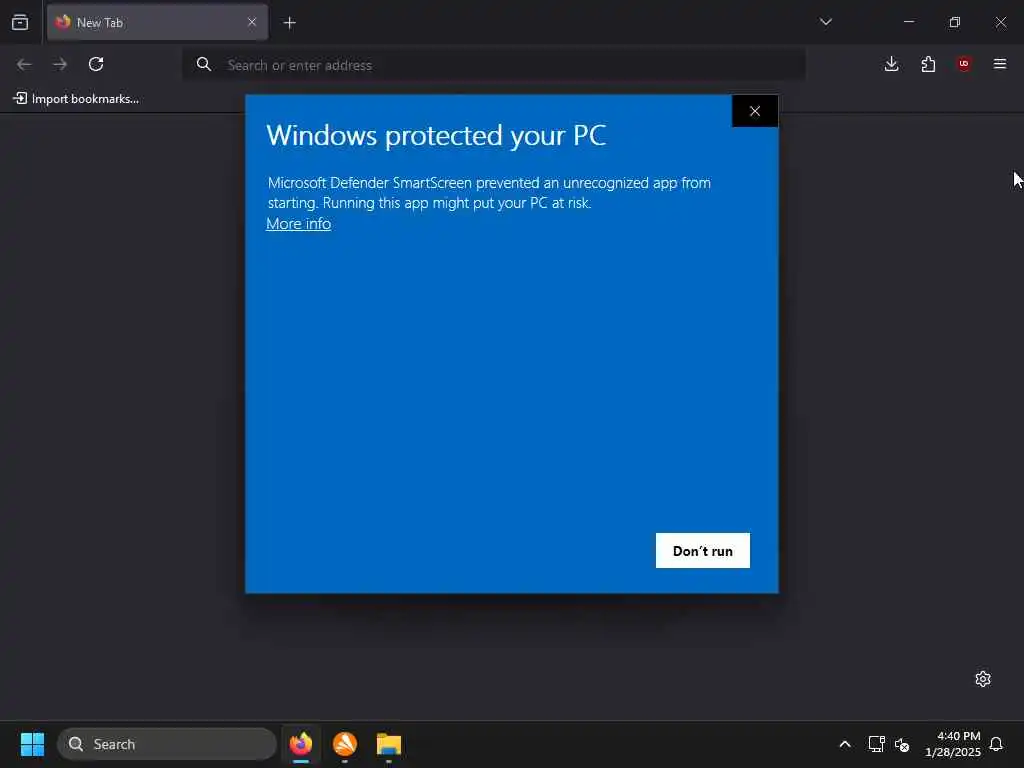Image resolution: width=1024 pixels, height=768 pixels.
Task: Restore down the Firefox window
Action: pos(955,22)
